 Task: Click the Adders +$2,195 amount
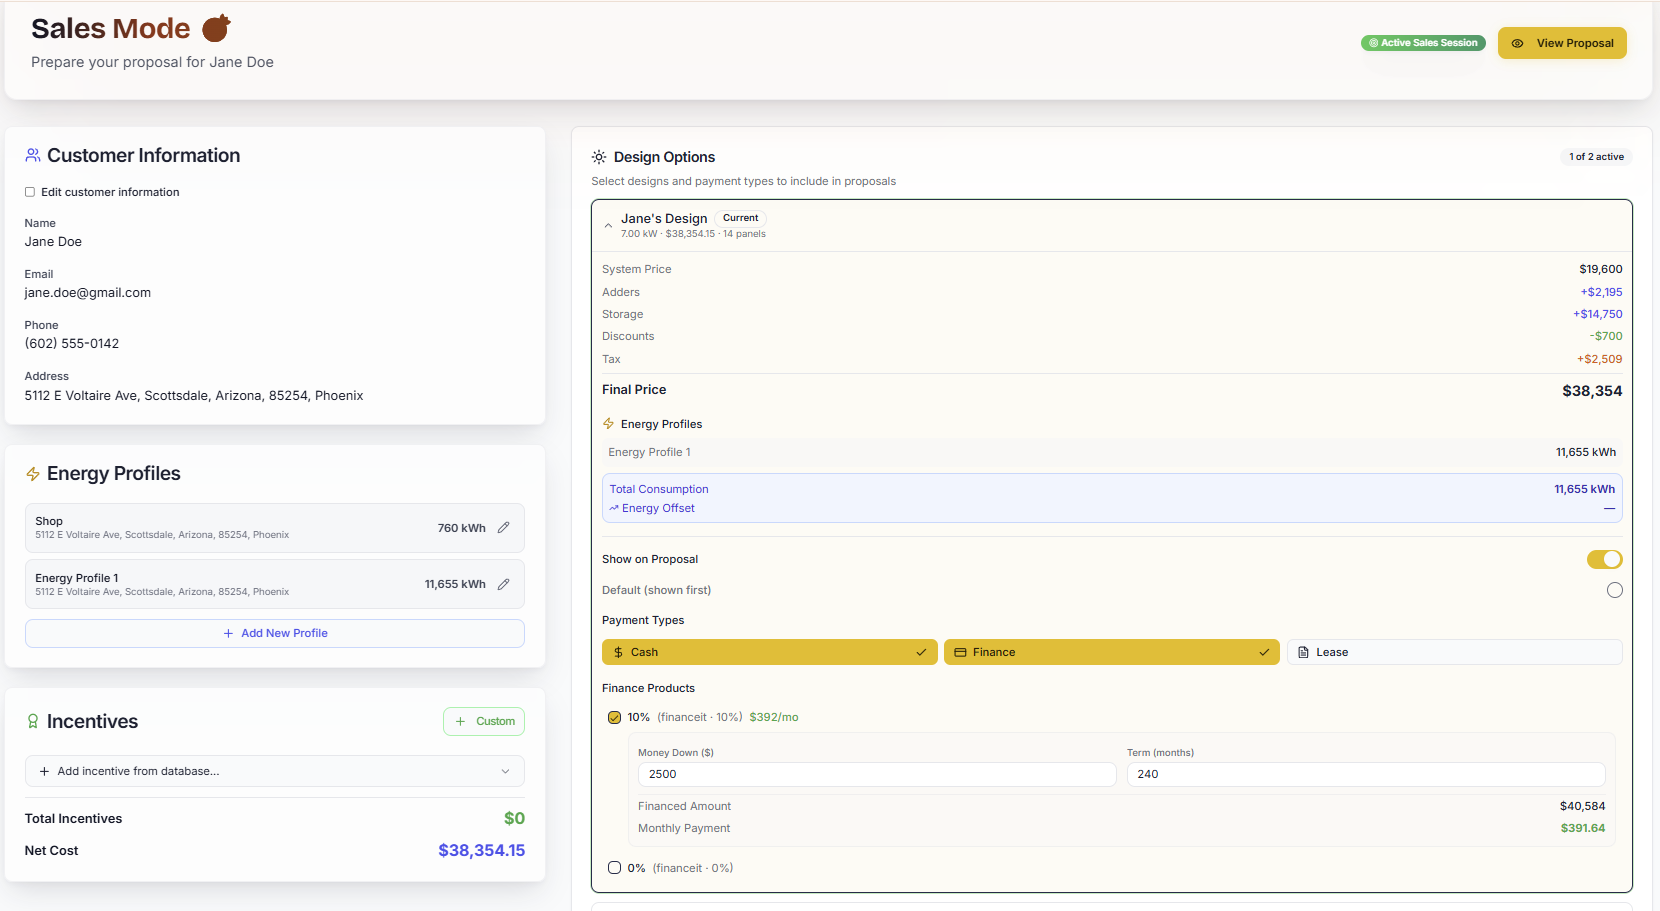1602,292
